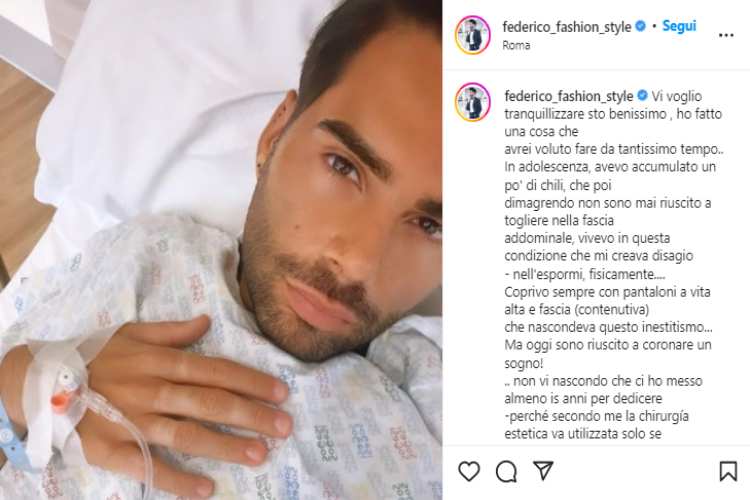Click the caption username federico_fashion_style
Screen dimensions: 750x500
point(569,96)
